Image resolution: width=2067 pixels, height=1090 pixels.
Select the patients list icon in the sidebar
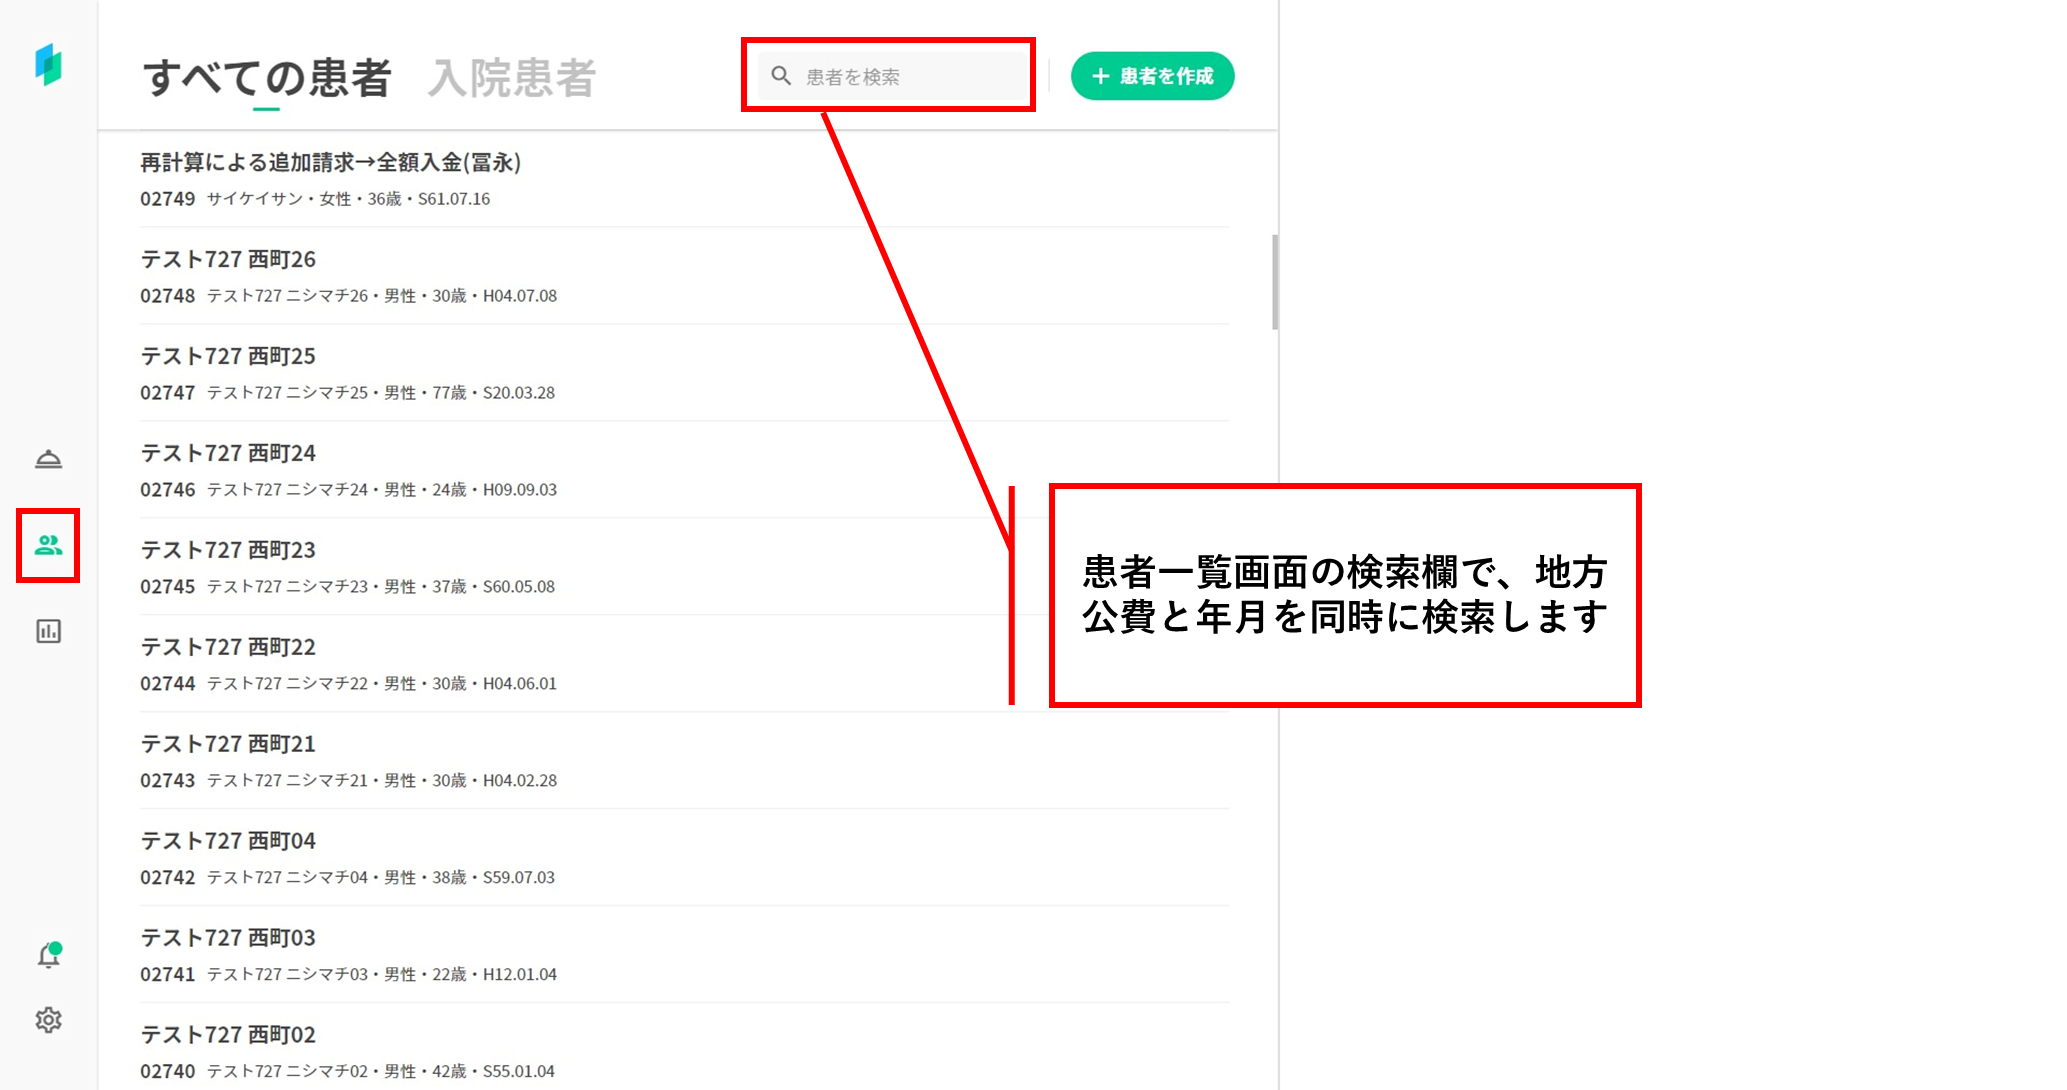pyautogui.click(x=48, y=545)
